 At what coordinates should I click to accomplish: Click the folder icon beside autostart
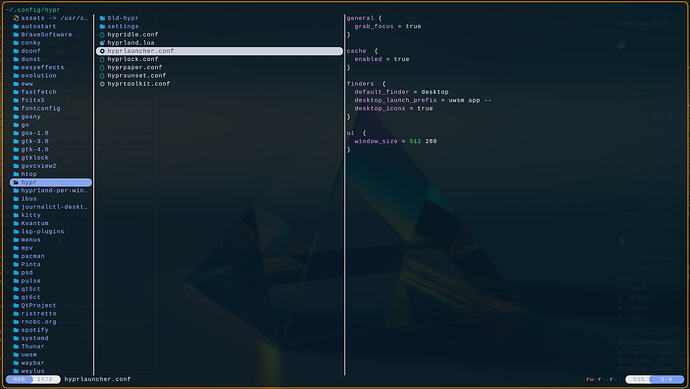pos(16,26)
